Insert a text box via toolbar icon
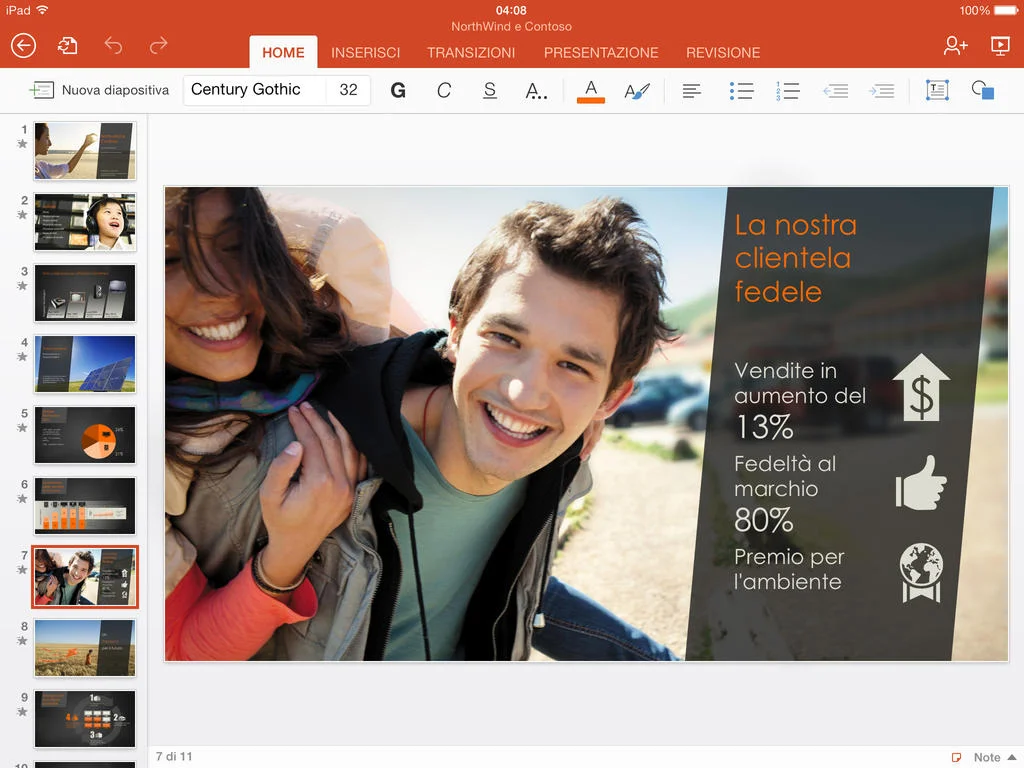1024x768 pixels. point(936,90)
